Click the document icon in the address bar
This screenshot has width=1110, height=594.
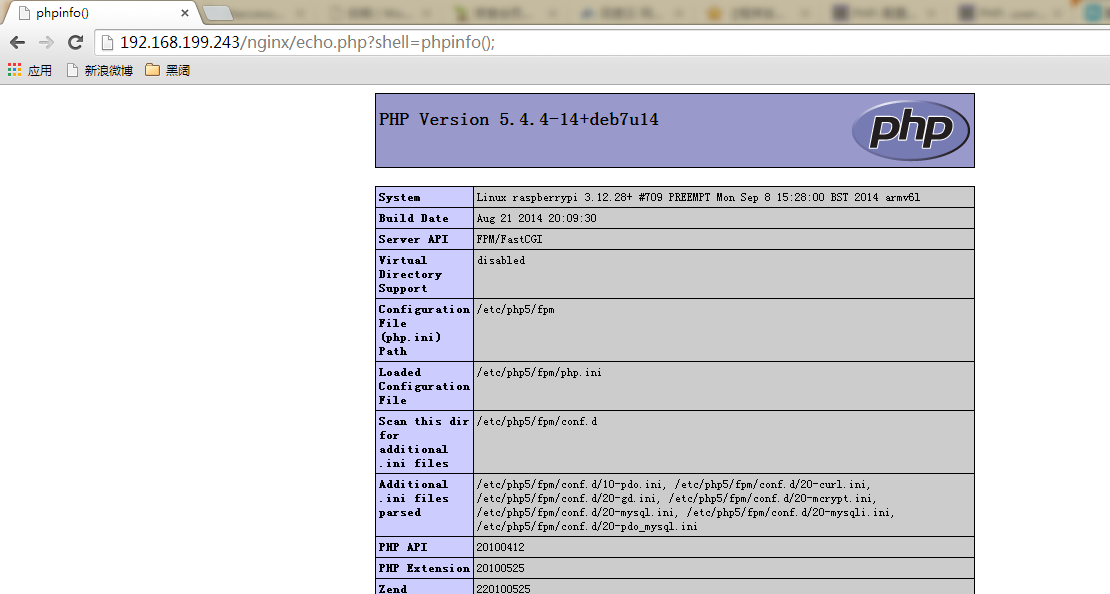coord(108,42)
